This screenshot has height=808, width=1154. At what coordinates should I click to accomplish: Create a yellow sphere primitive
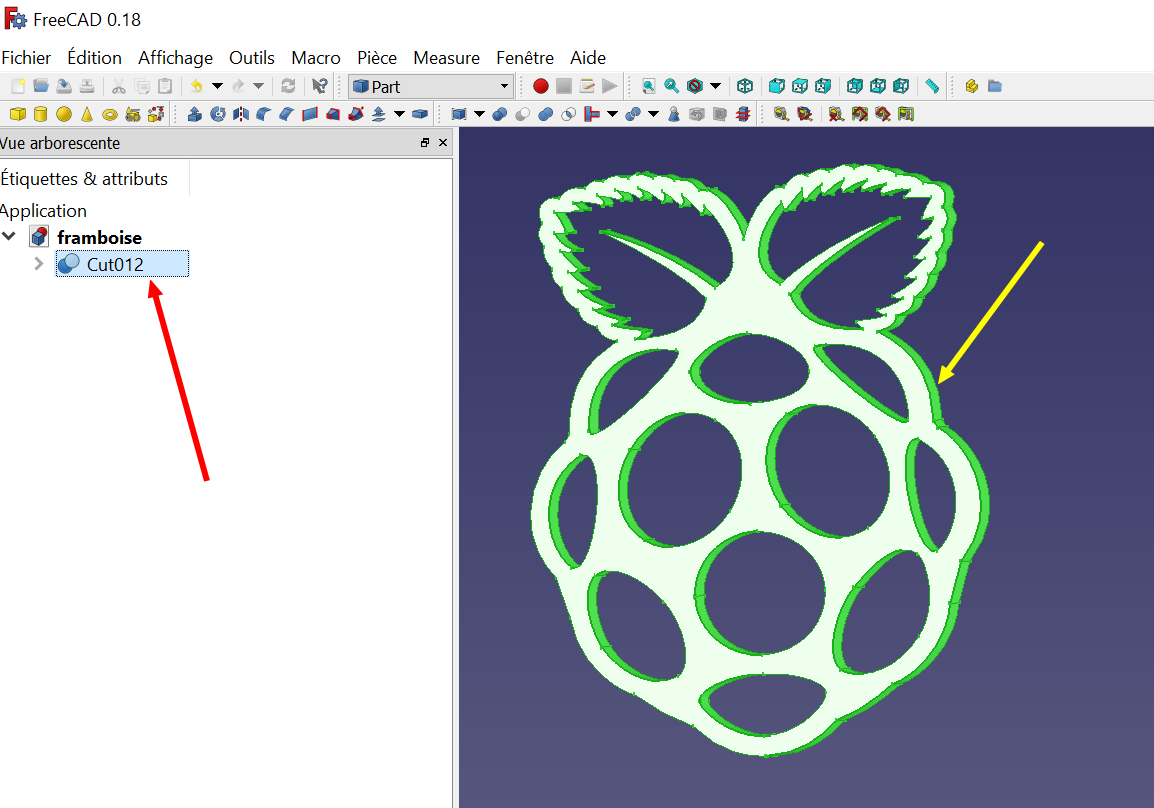pyautogui.click(x=64, y=114)
